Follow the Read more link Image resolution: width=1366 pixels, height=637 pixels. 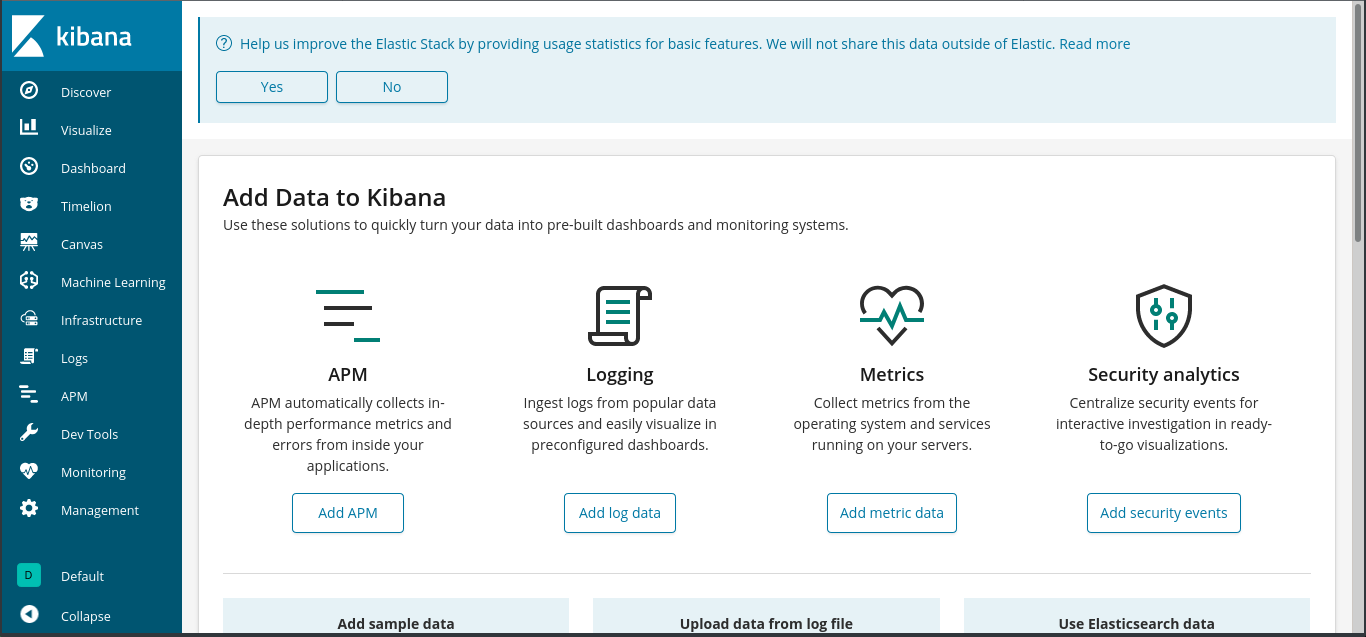click(x=1094, y=44)
